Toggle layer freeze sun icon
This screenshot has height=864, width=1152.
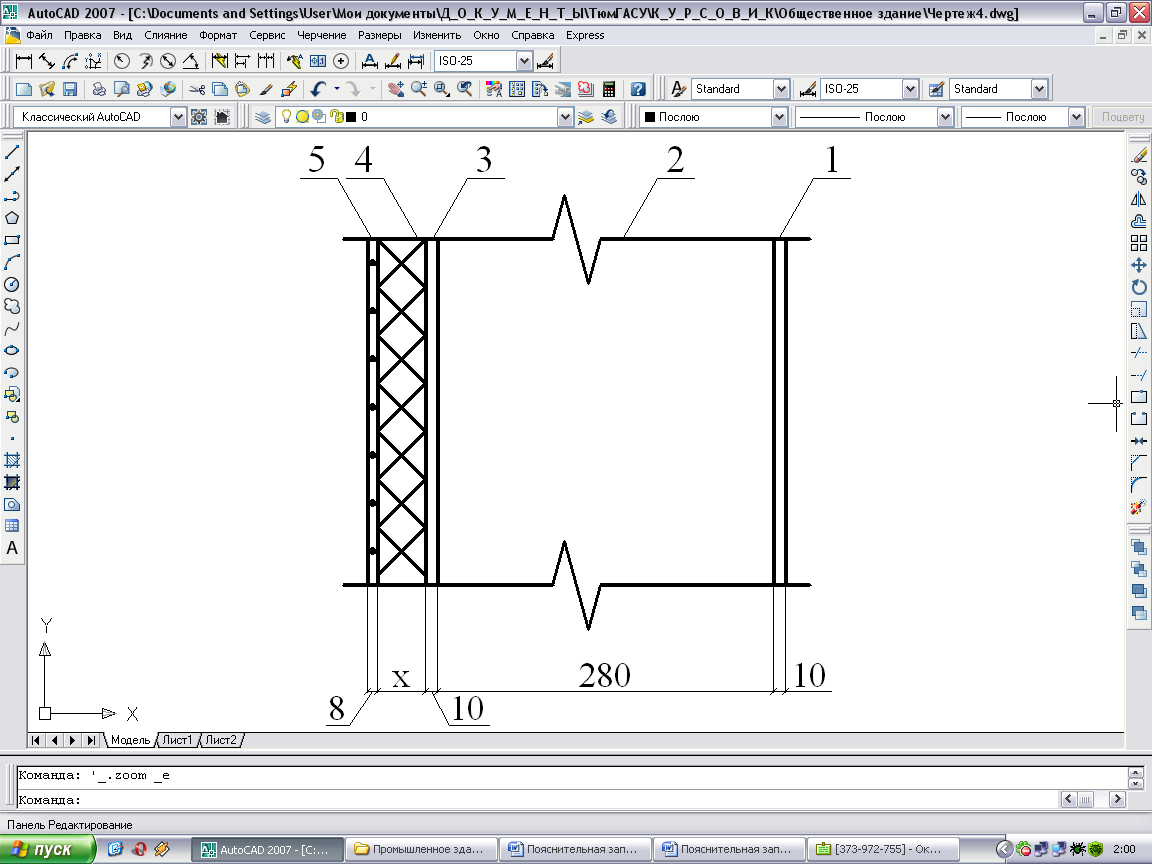pyautogui.click(x=302, y=117)
